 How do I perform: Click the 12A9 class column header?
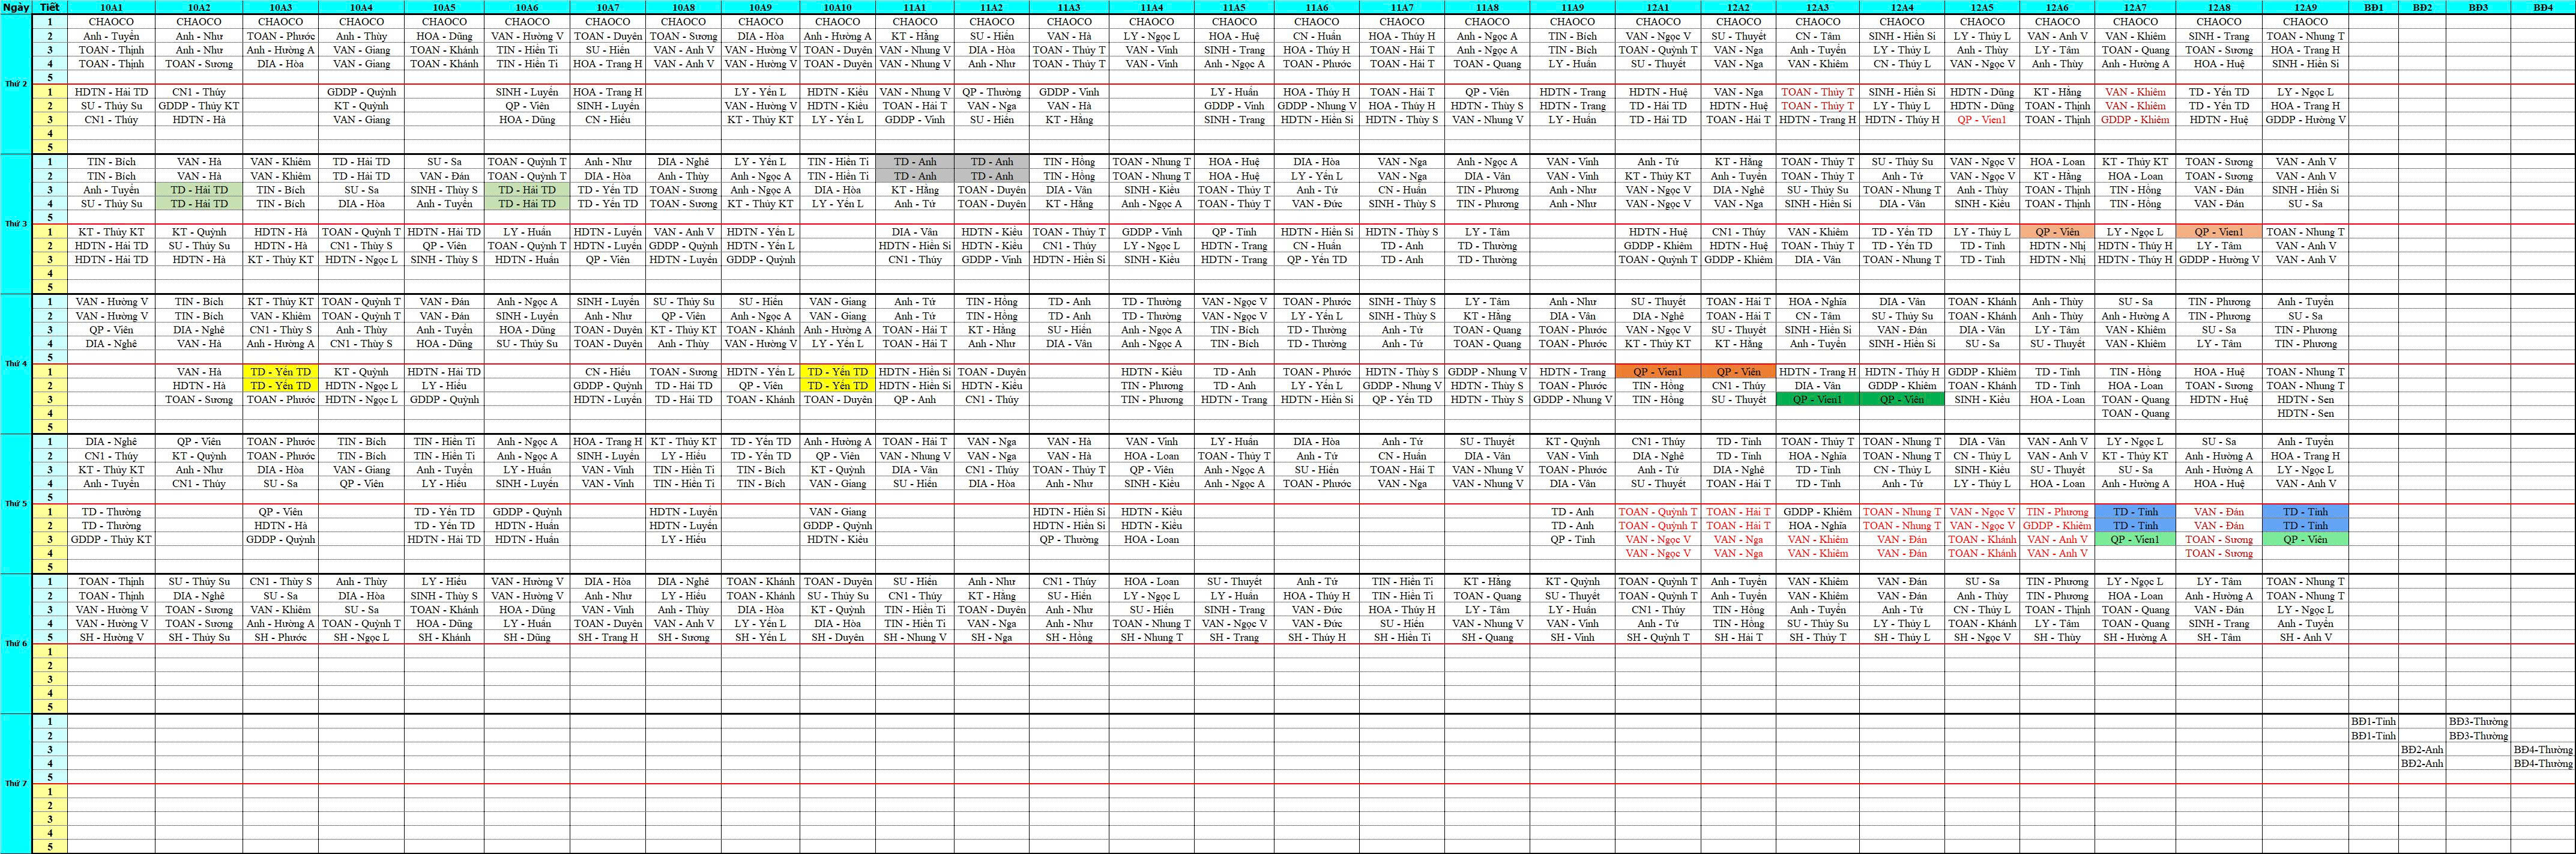[x=2305, y=7]
